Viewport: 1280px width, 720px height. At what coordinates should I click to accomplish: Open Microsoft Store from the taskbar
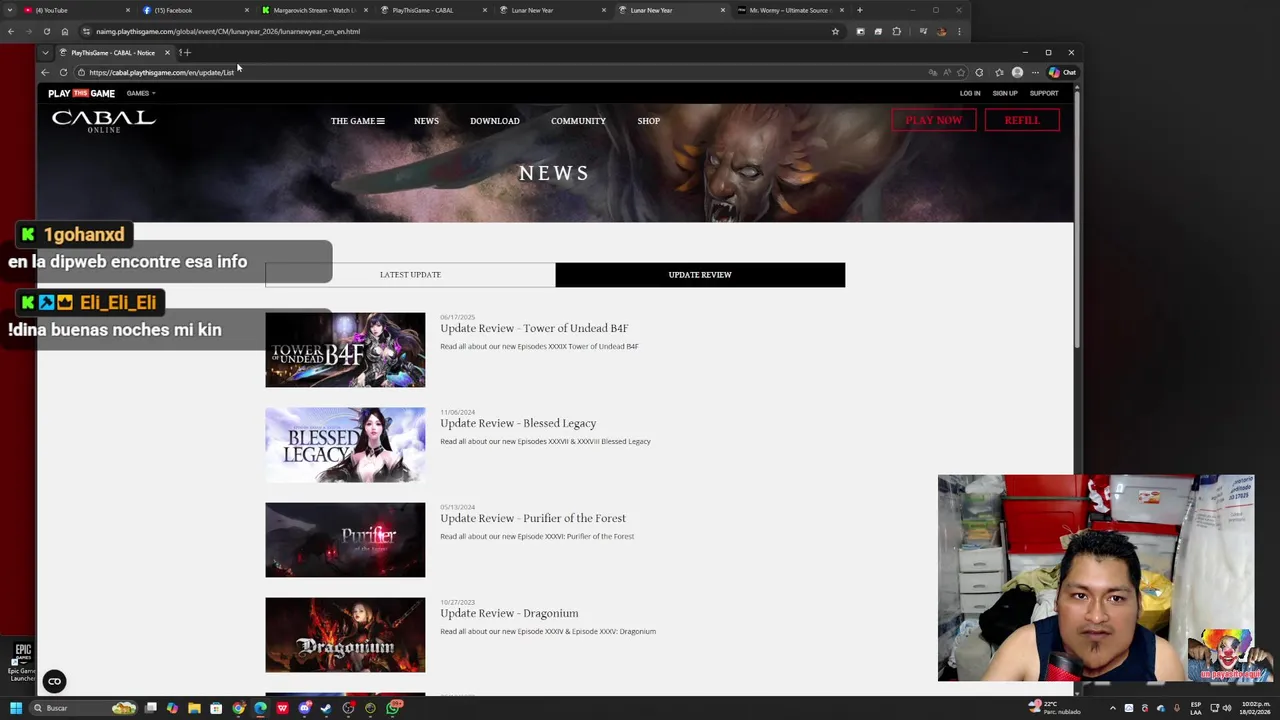(216, 708)
